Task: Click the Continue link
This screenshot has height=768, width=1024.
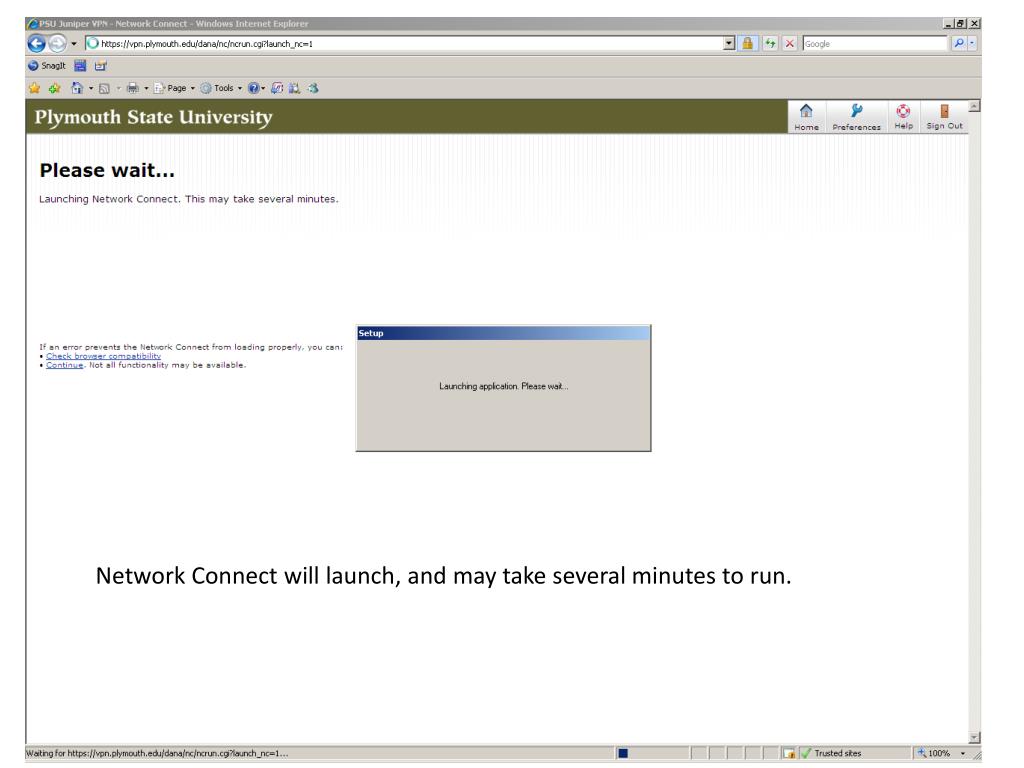Action: click(x=65, y=365)
